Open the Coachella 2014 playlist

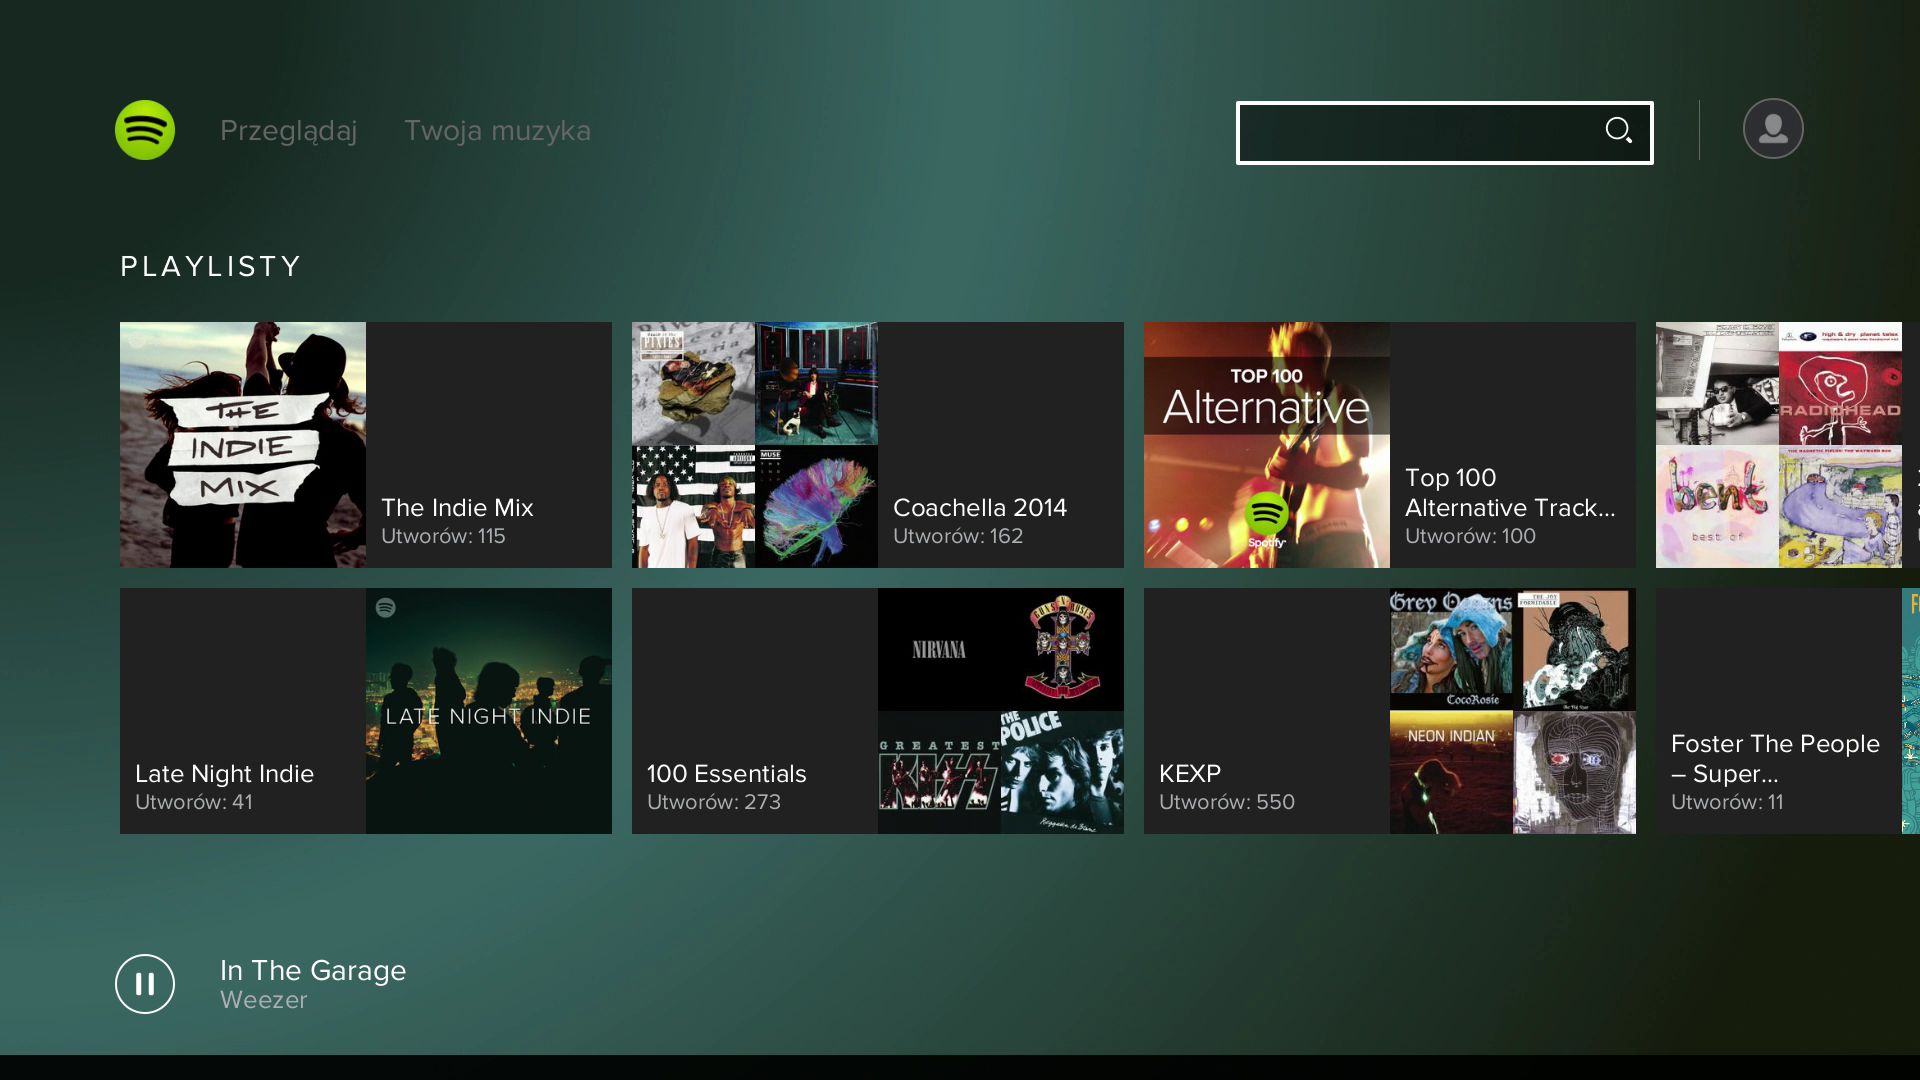coord(979,508)
